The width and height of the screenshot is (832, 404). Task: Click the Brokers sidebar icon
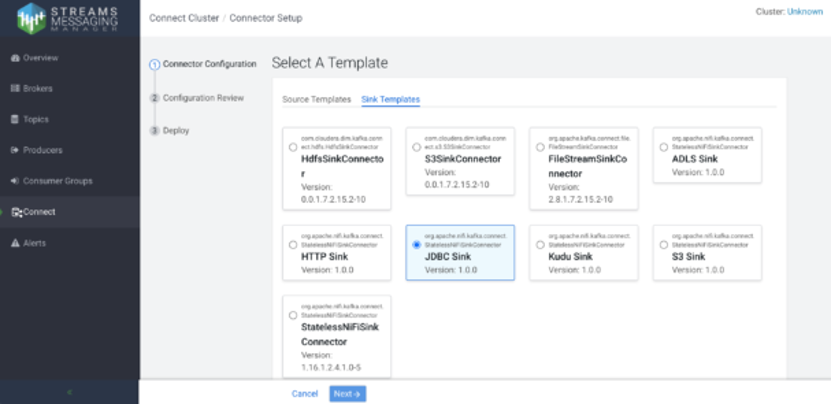pyautogui.click(x=15, y=89)
